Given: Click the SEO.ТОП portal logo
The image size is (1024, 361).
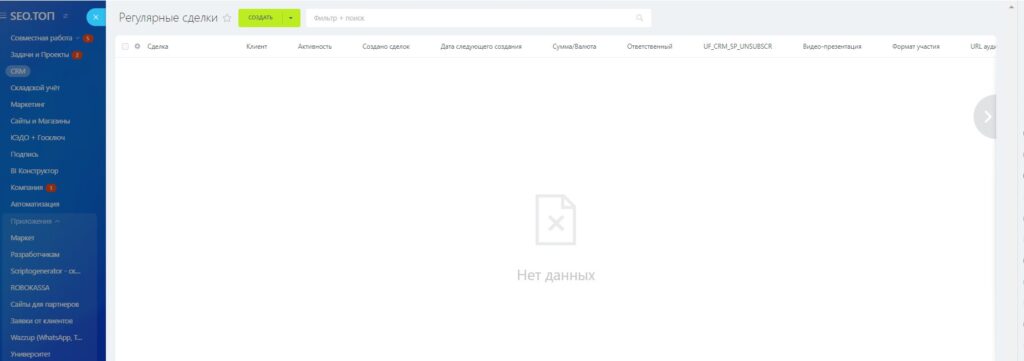Looking at the screenshot, I should (33, 16).
